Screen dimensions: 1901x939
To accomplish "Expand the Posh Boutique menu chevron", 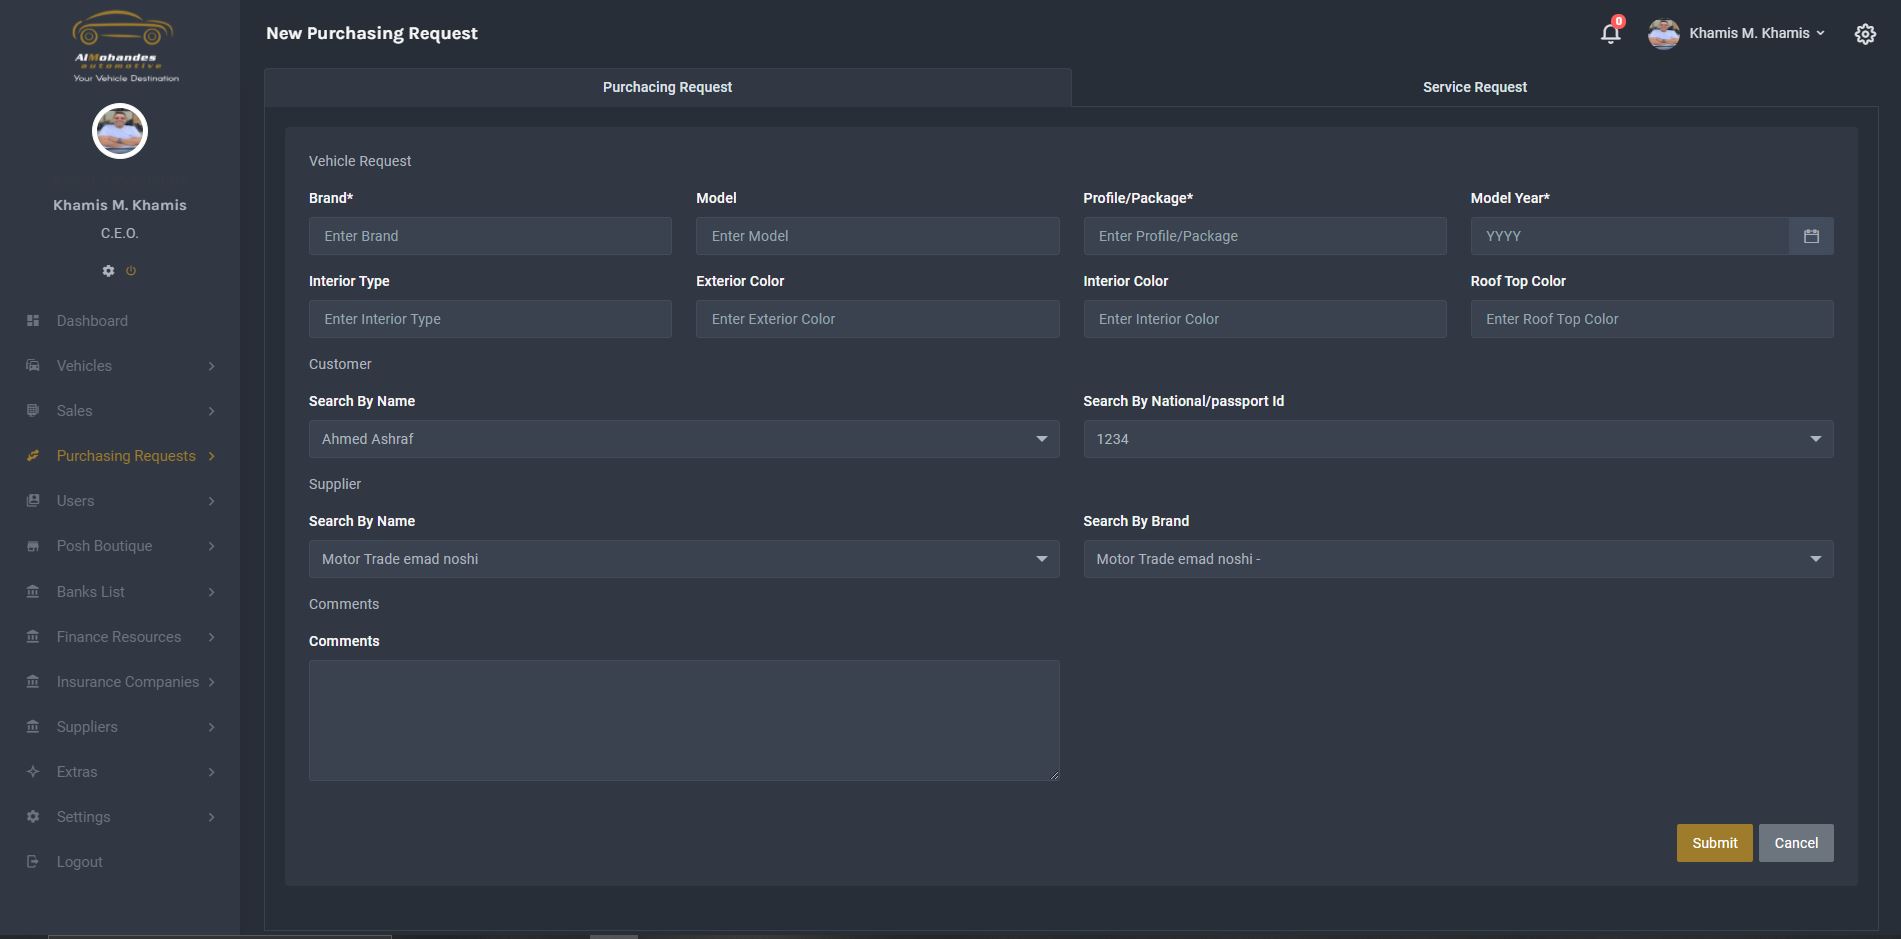I will click(211, 546).
